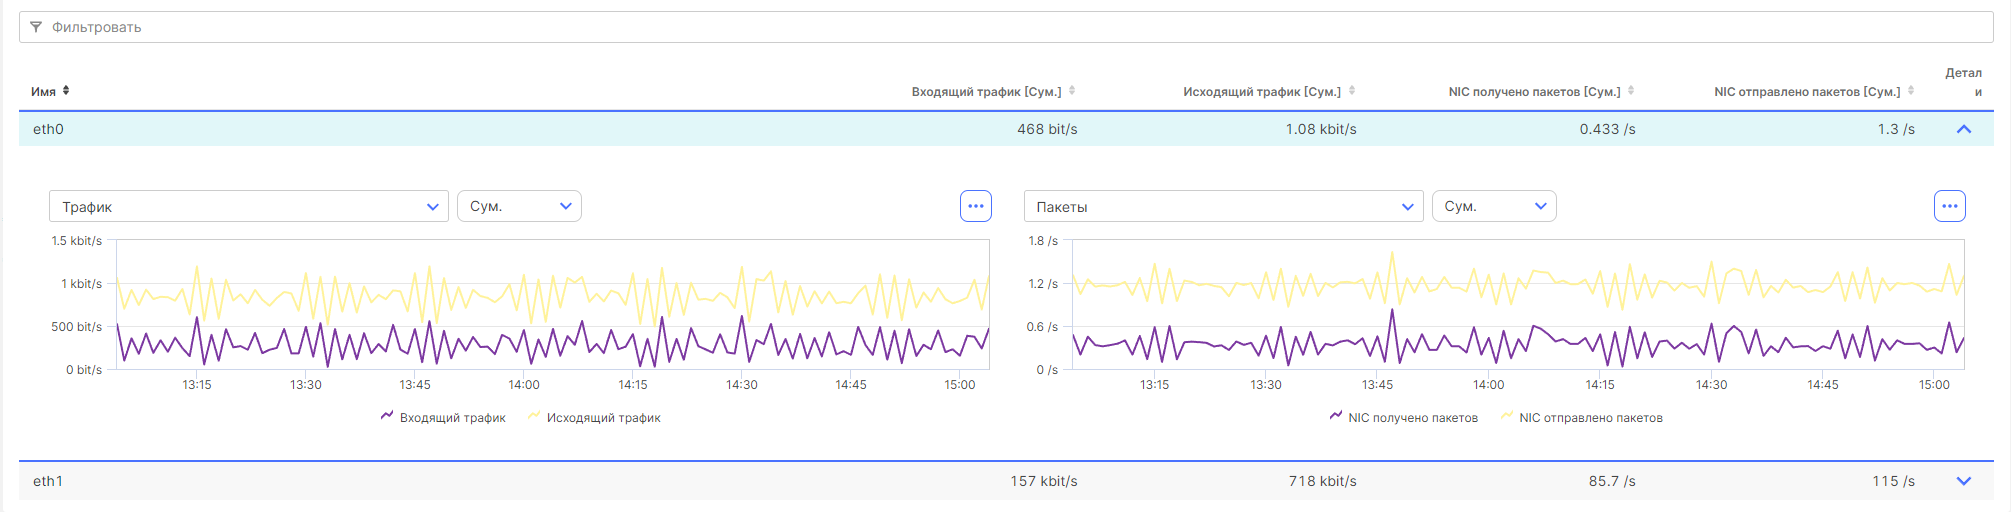Open three-dot menu of Трафик chart
2011x512 pixels.
[x=975, y=206]
